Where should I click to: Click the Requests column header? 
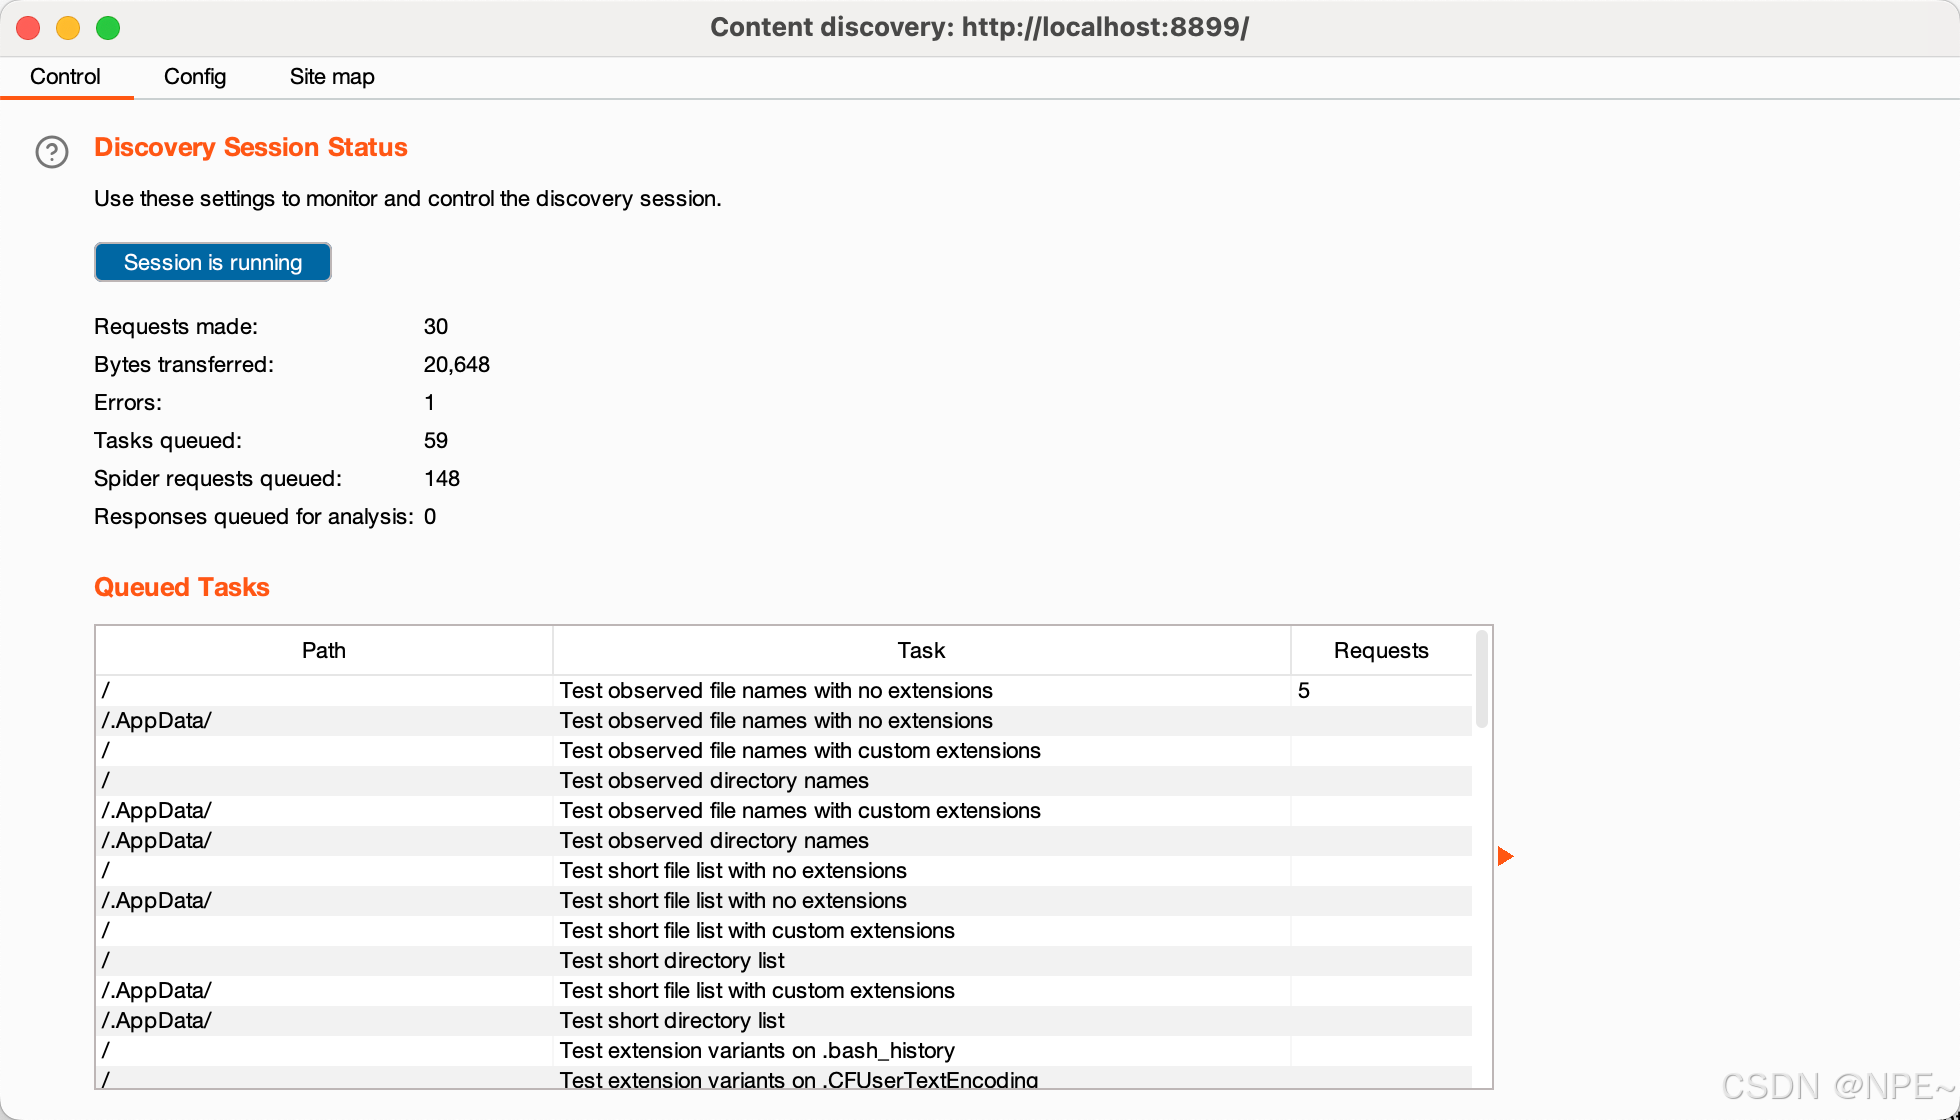click(x=1380, y=651)
